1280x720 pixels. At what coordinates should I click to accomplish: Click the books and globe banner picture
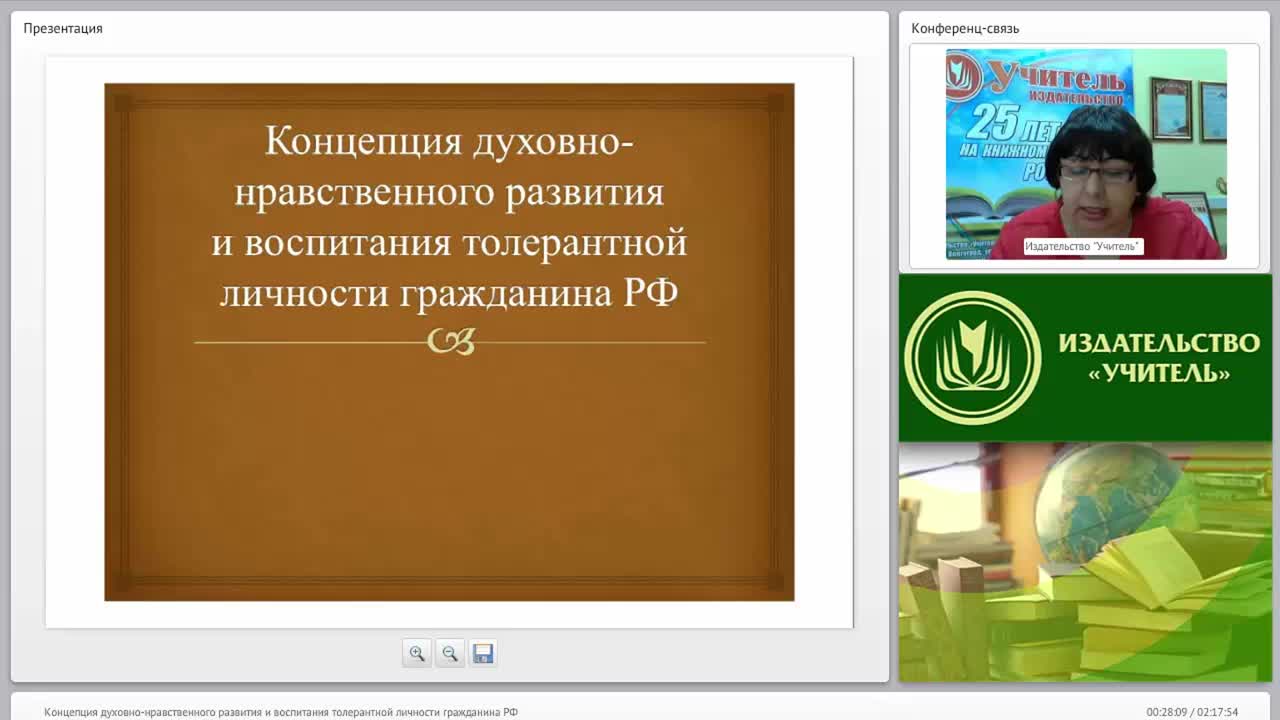tap(1085, 562)
